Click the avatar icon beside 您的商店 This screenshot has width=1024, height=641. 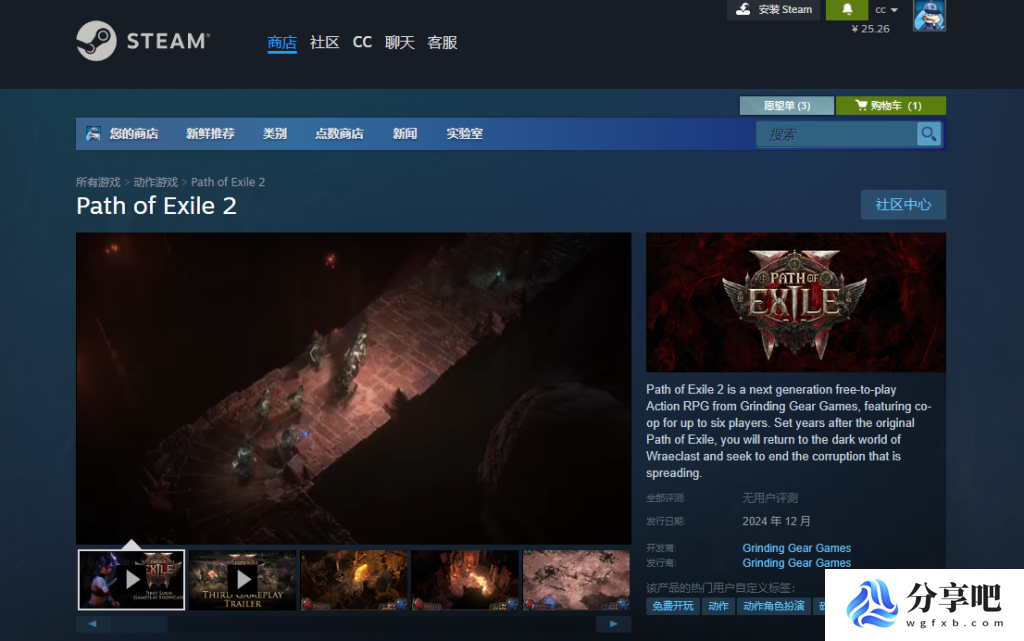point(93,134)
